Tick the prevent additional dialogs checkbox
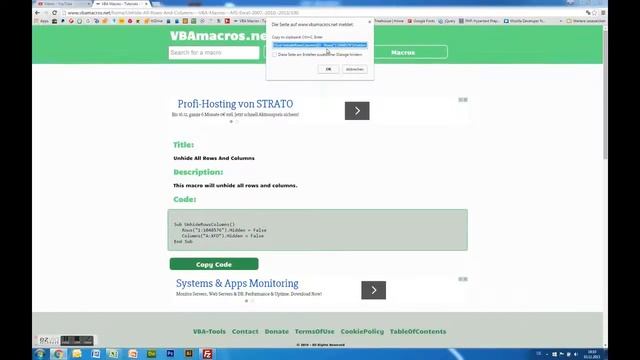This screenshot has height=360, width=640. point(274,54)
